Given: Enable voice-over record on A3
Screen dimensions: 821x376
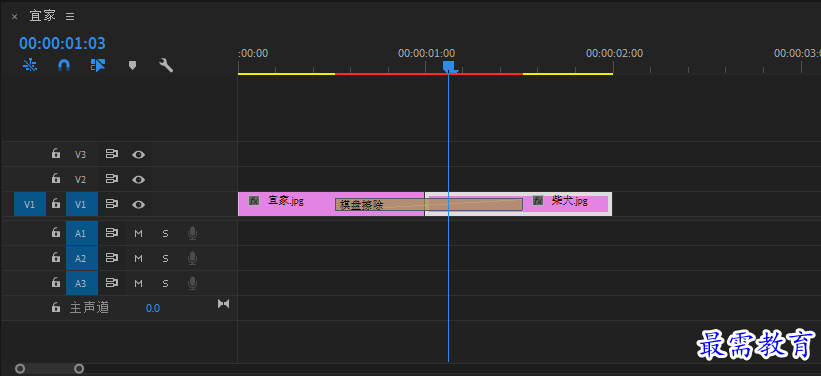Looking at the screenshot, I should [x=192, y=283].
